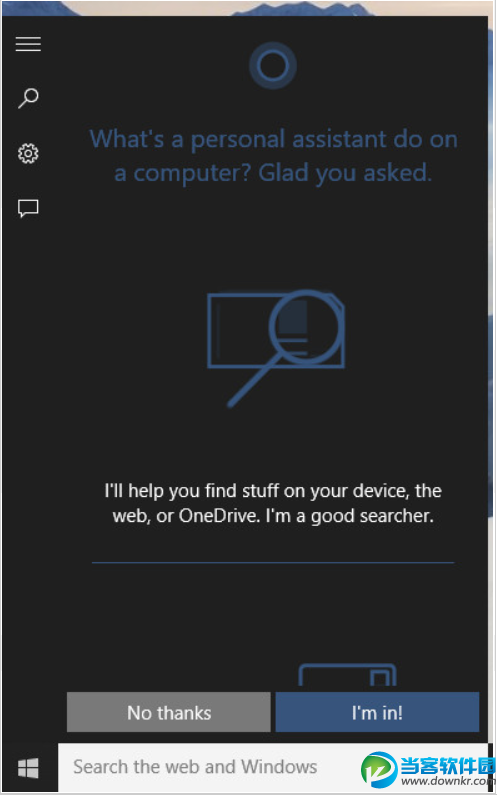
Task: Click the heading about a personal assistant
Action: [x=273, y=156]
